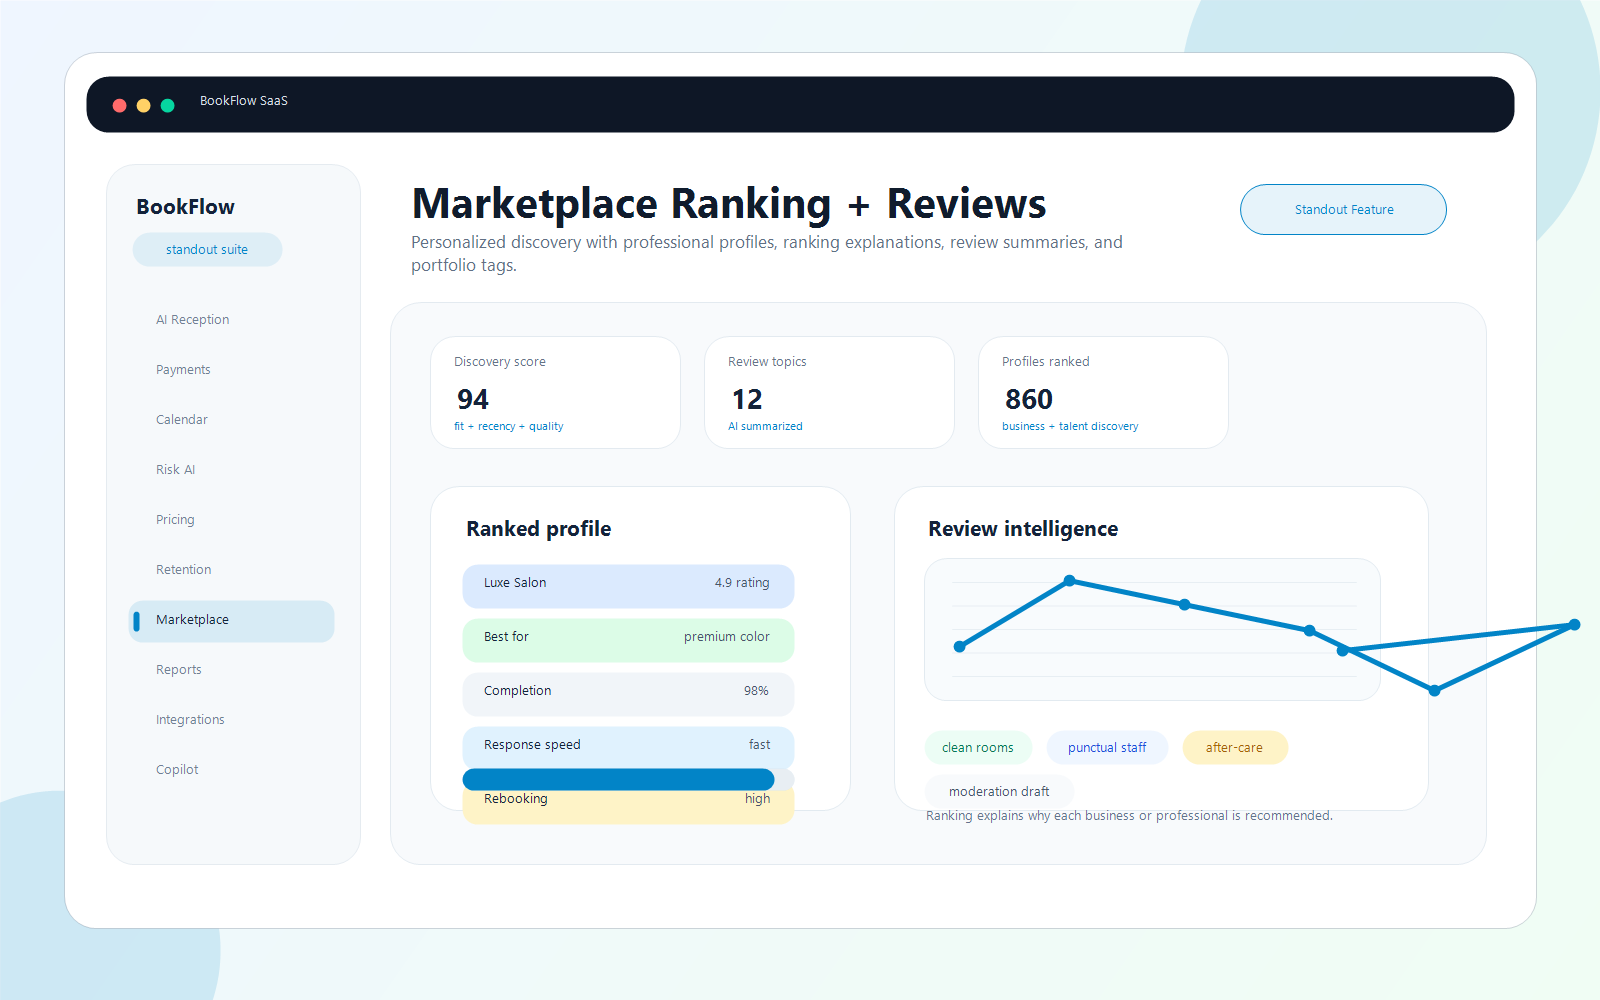The width and height of the screenshot is (1600, 1000).
Task: Click the Review intelligence heading
Action: (1023, 529)
